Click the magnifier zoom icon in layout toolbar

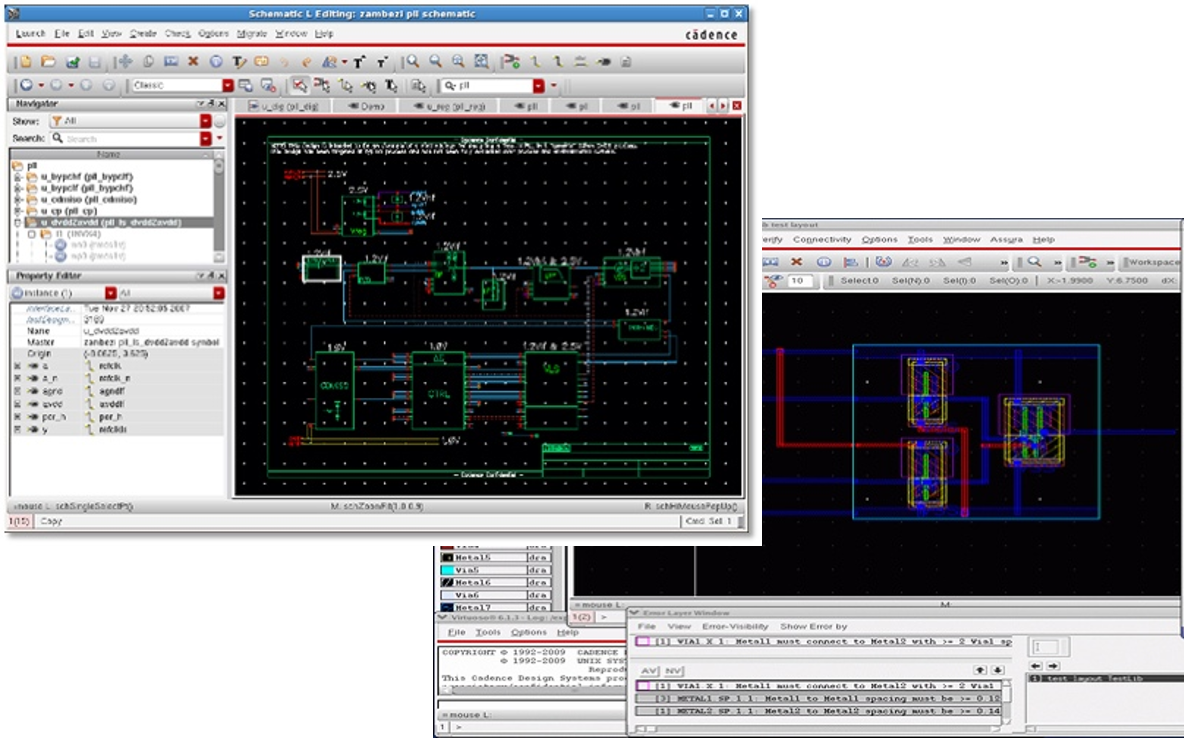tap(1034, 262)
